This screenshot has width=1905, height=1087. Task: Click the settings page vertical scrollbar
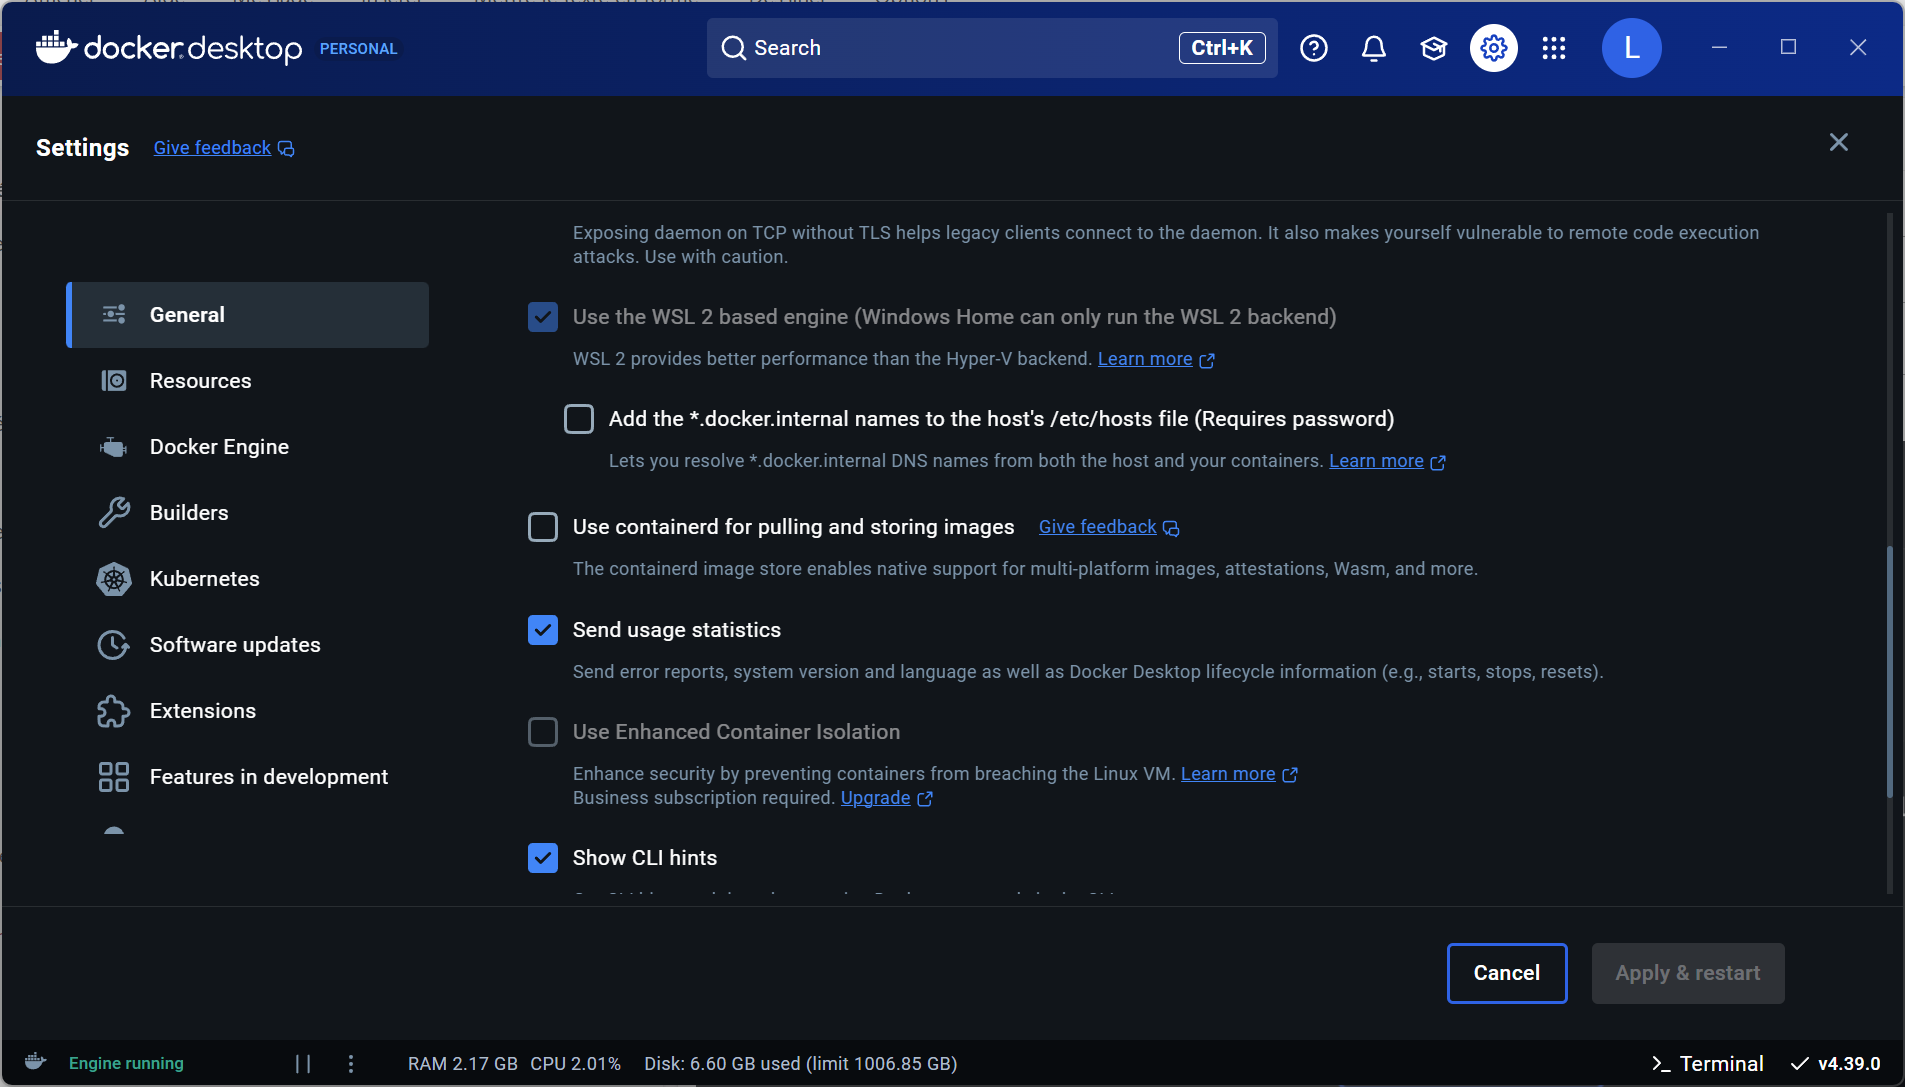click(x=1889, y=670)
